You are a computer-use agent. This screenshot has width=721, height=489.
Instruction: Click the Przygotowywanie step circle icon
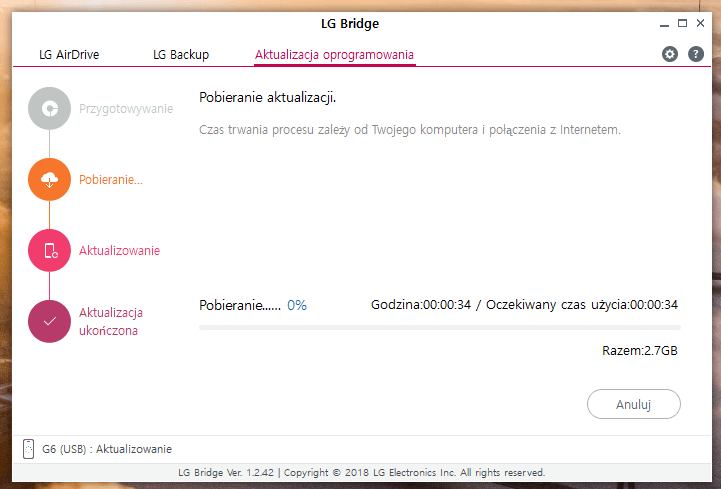pos(49,109)
